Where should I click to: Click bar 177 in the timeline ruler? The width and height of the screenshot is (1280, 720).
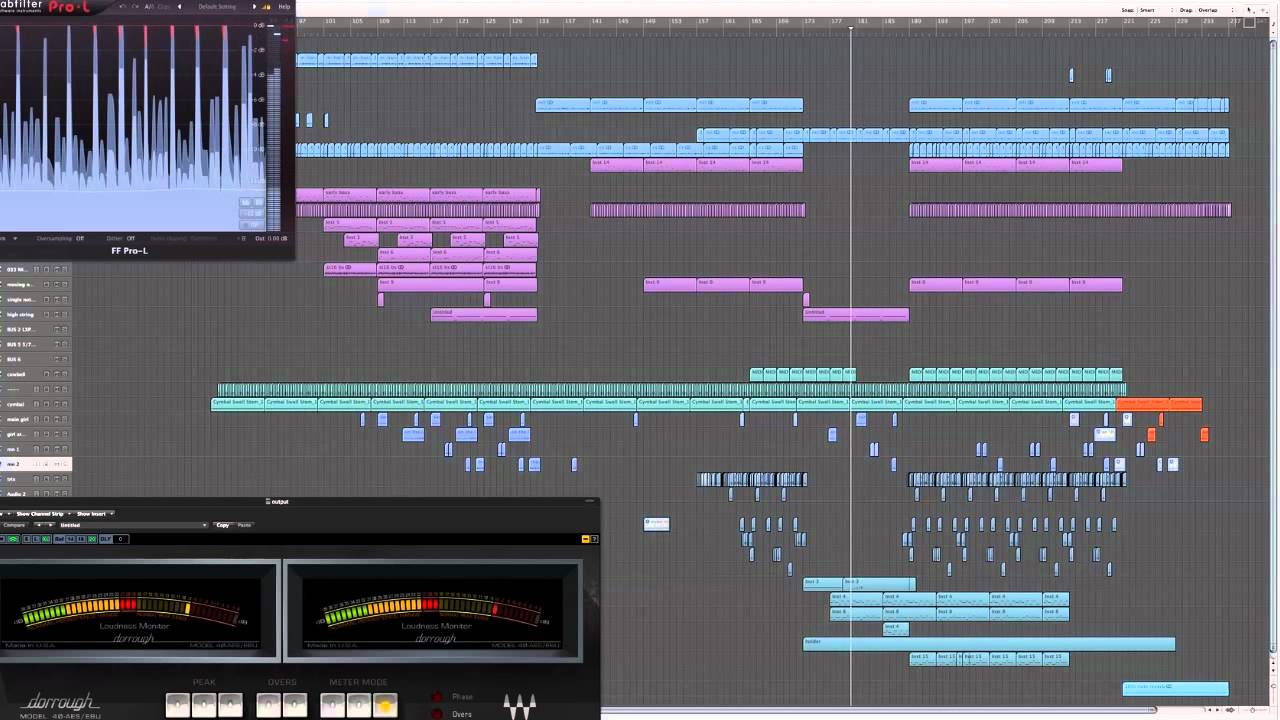837,20
